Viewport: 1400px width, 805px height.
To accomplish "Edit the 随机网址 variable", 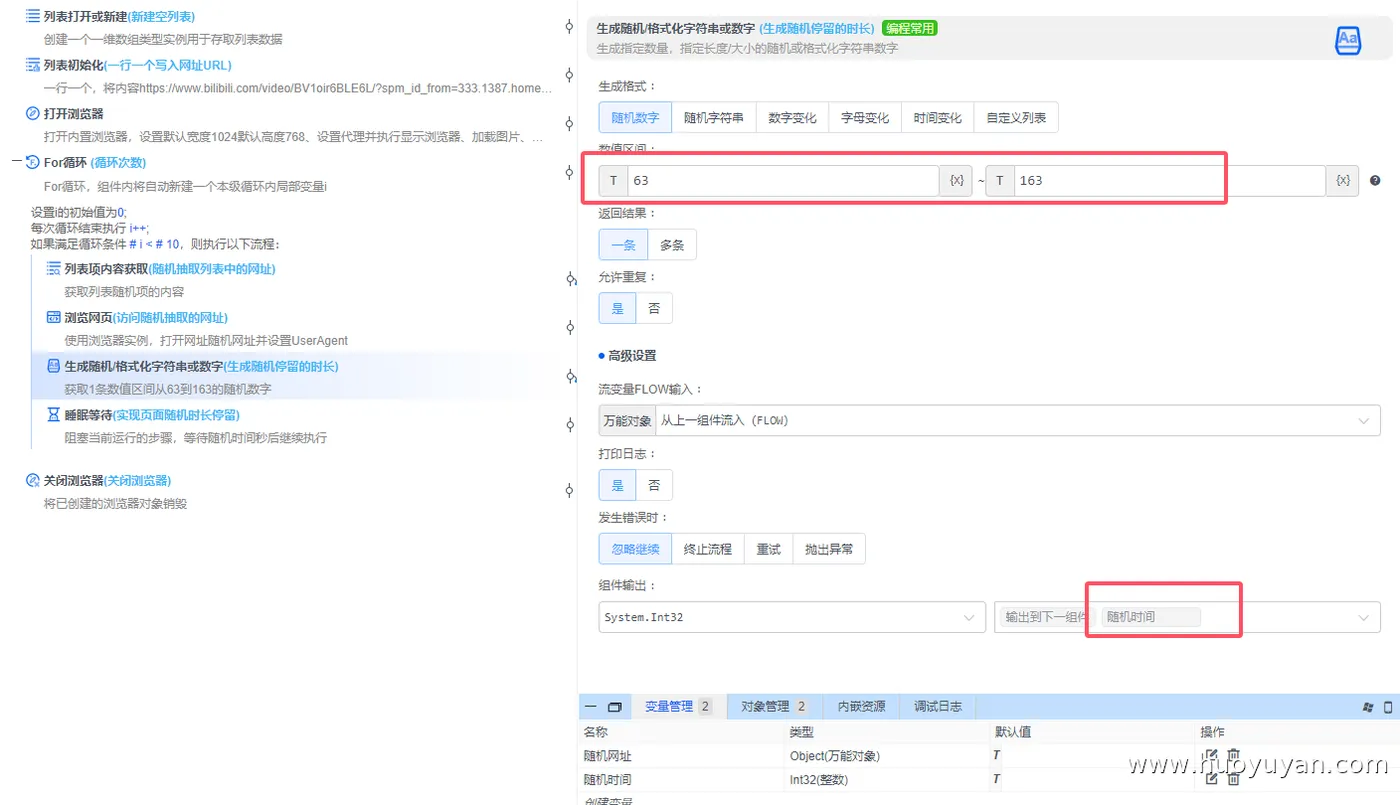I will pos(1211,756).
